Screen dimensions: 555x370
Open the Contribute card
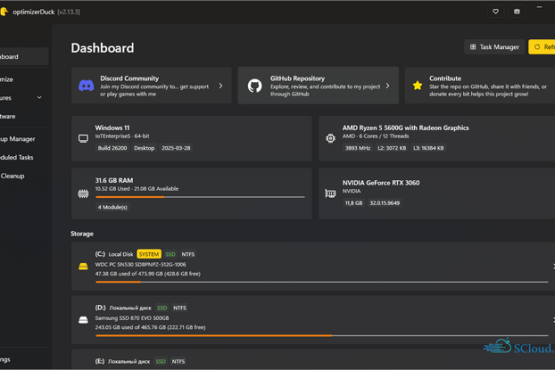[480, 85]
